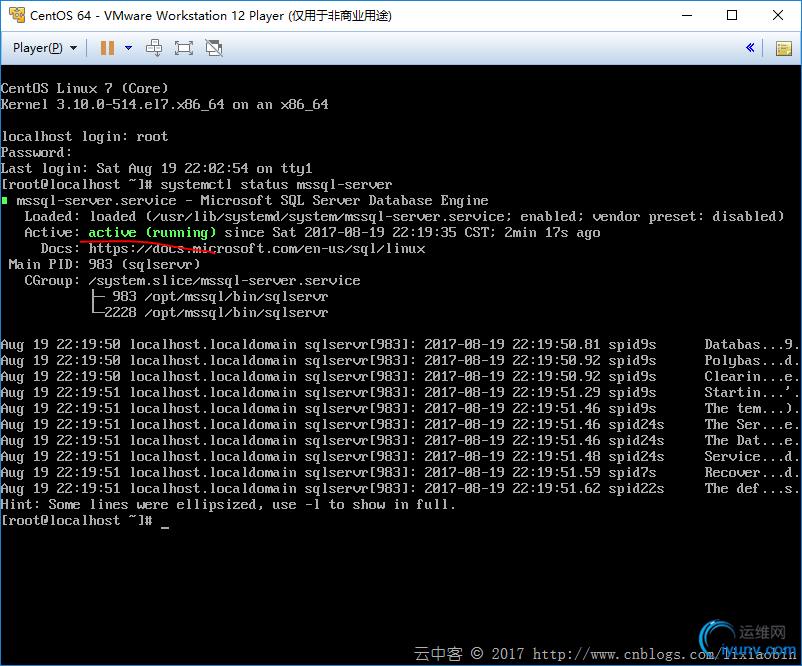Maximize the VMware Player window
The height and width of the screenshot is (666, 802).
click(x=732, y=15)
